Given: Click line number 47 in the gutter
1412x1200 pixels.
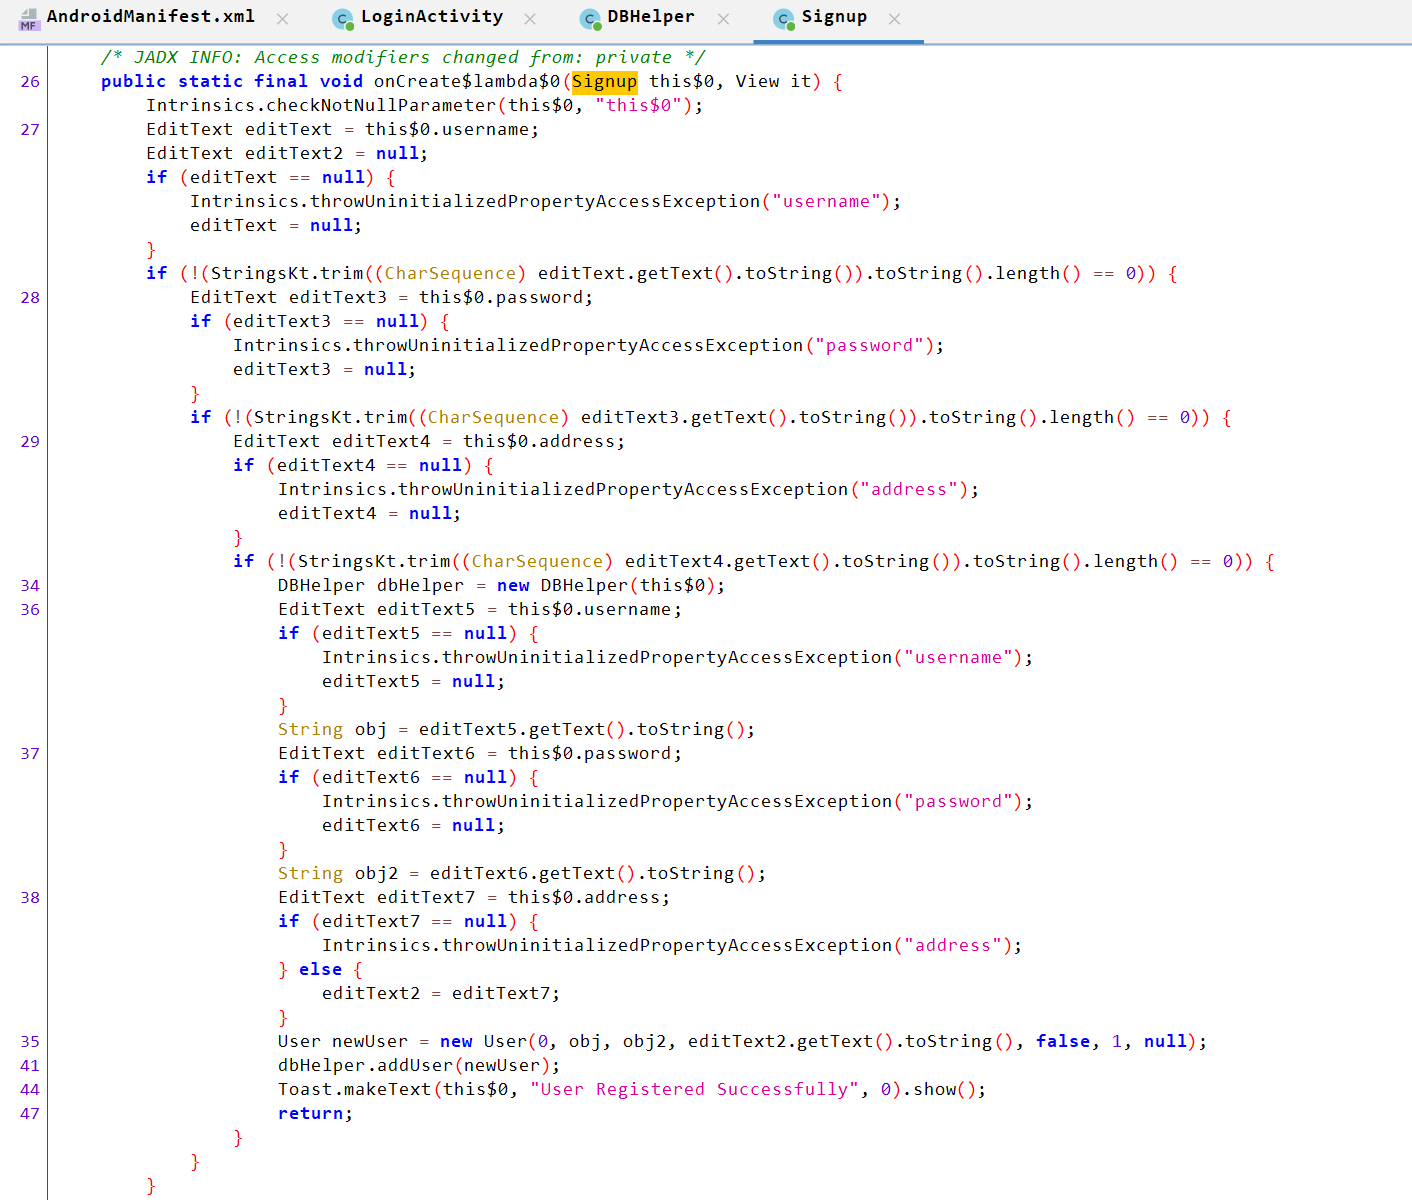Looking at the screenshot, I should (30, 1114).
